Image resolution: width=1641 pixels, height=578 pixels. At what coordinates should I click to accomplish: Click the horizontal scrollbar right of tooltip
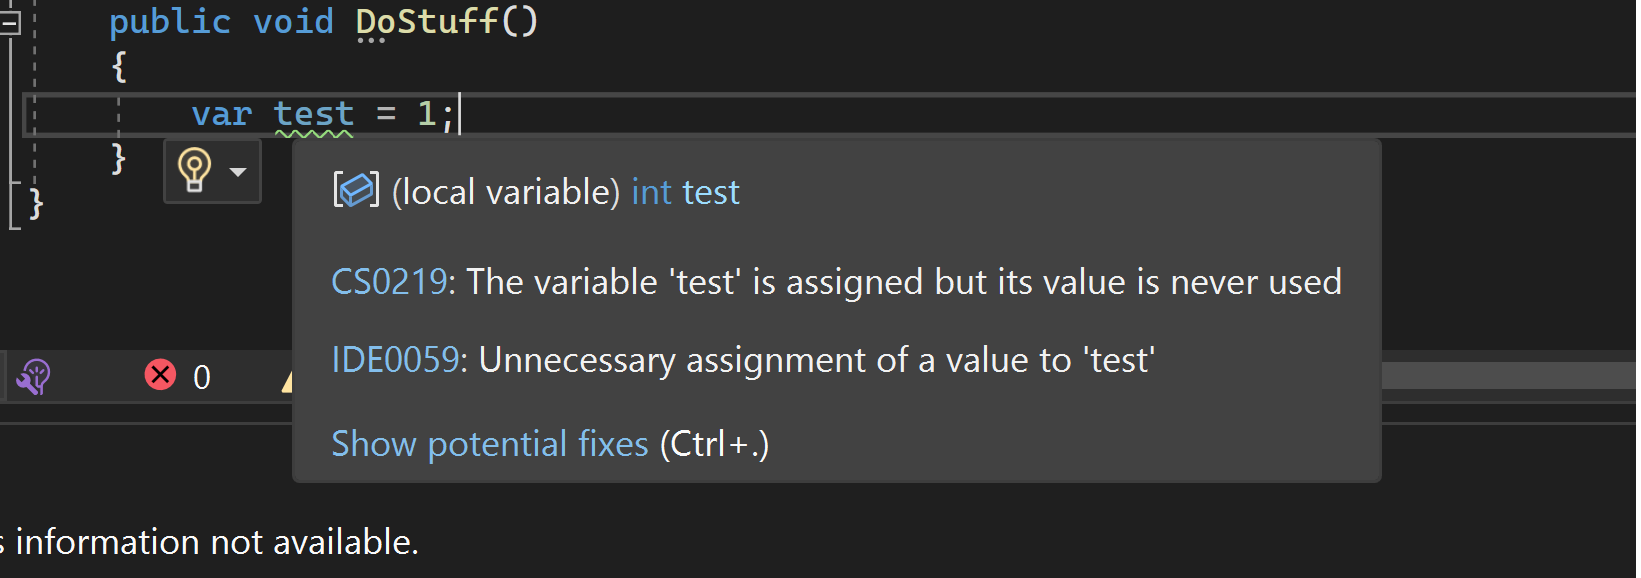1508,376
